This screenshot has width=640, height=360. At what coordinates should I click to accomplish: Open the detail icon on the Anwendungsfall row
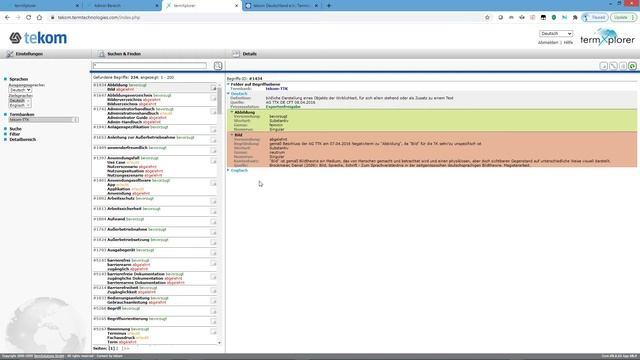[213, 161]
